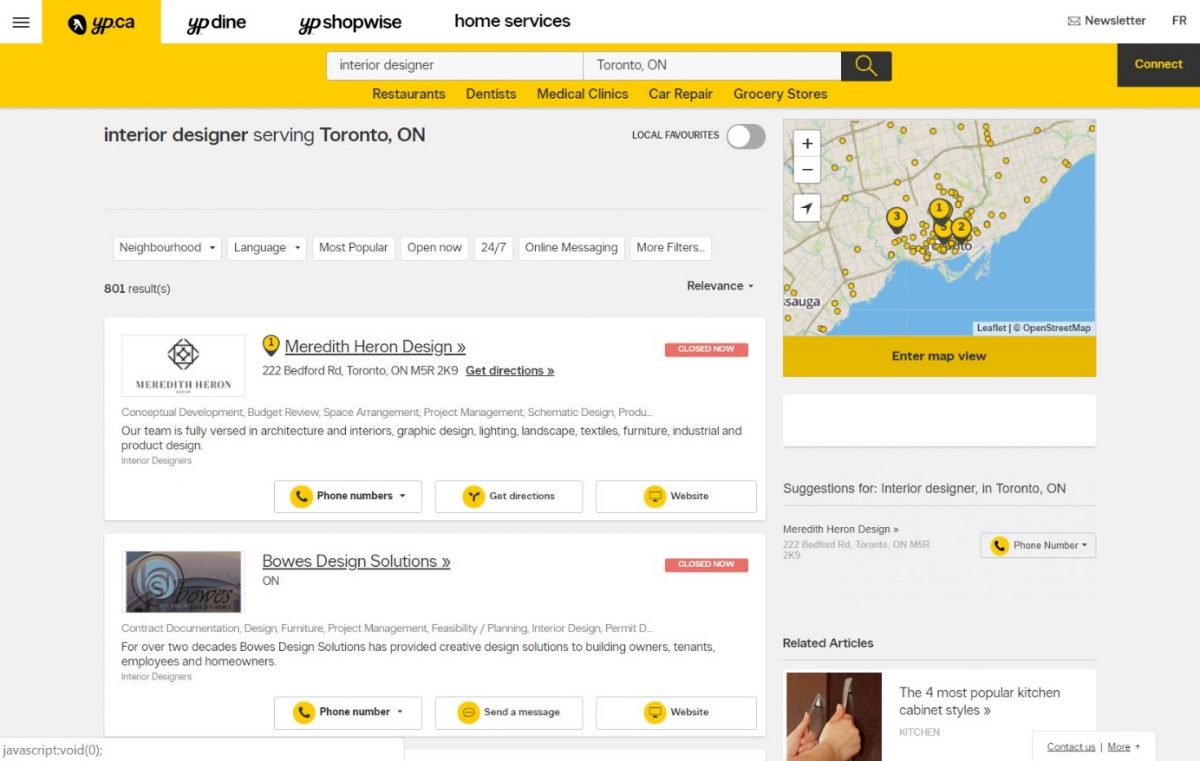Expand Phone numbers for Meredith Heron Design
The width and height of the screenshot is (1200, 761).
348,496
